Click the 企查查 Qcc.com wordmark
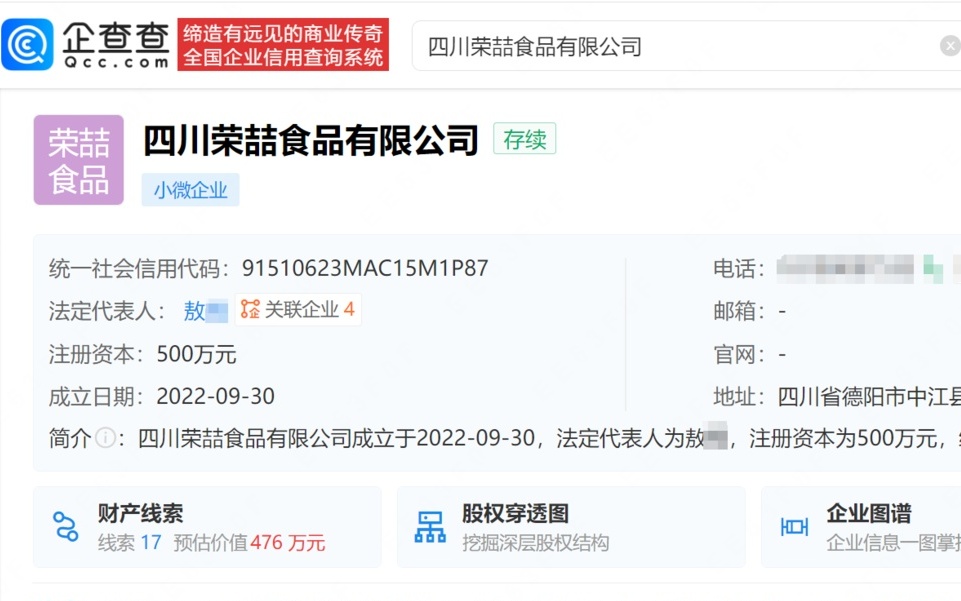Image resolution: width=961 pixels, height=601 pixels. coord(116,45)
